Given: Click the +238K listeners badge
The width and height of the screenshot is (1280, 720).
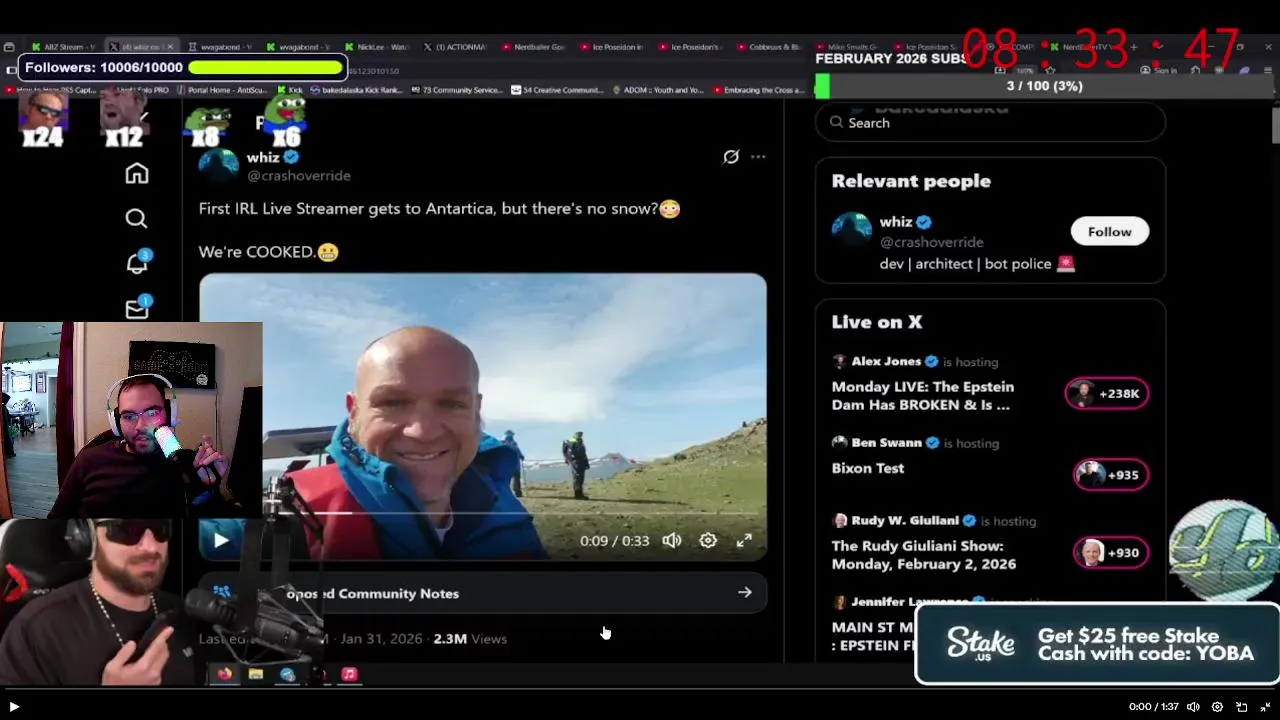Looking at the screenshot, I should (x=1107, y=393).
